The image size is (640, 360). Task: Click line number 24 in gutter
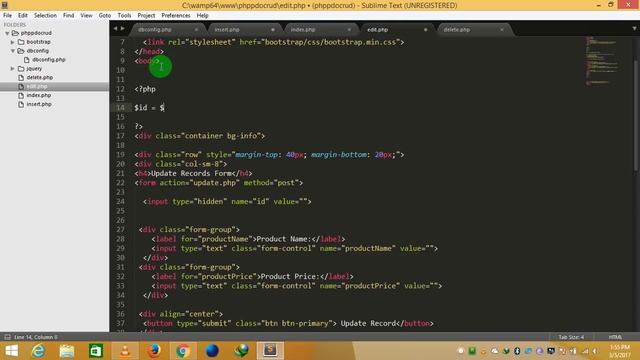pos(120,202)
